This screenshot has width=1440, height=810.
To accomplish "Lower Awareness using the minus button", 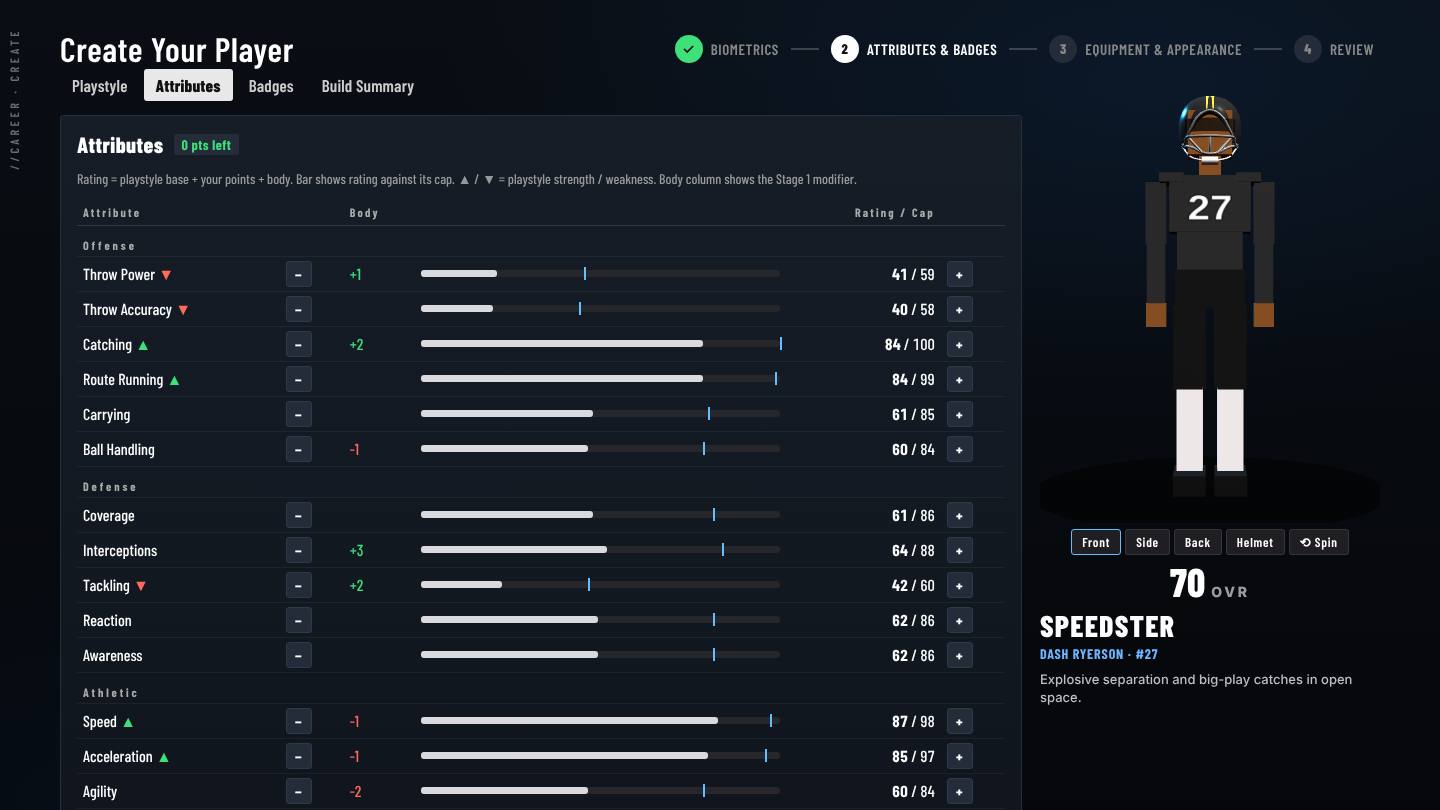I will coord(299,655).
